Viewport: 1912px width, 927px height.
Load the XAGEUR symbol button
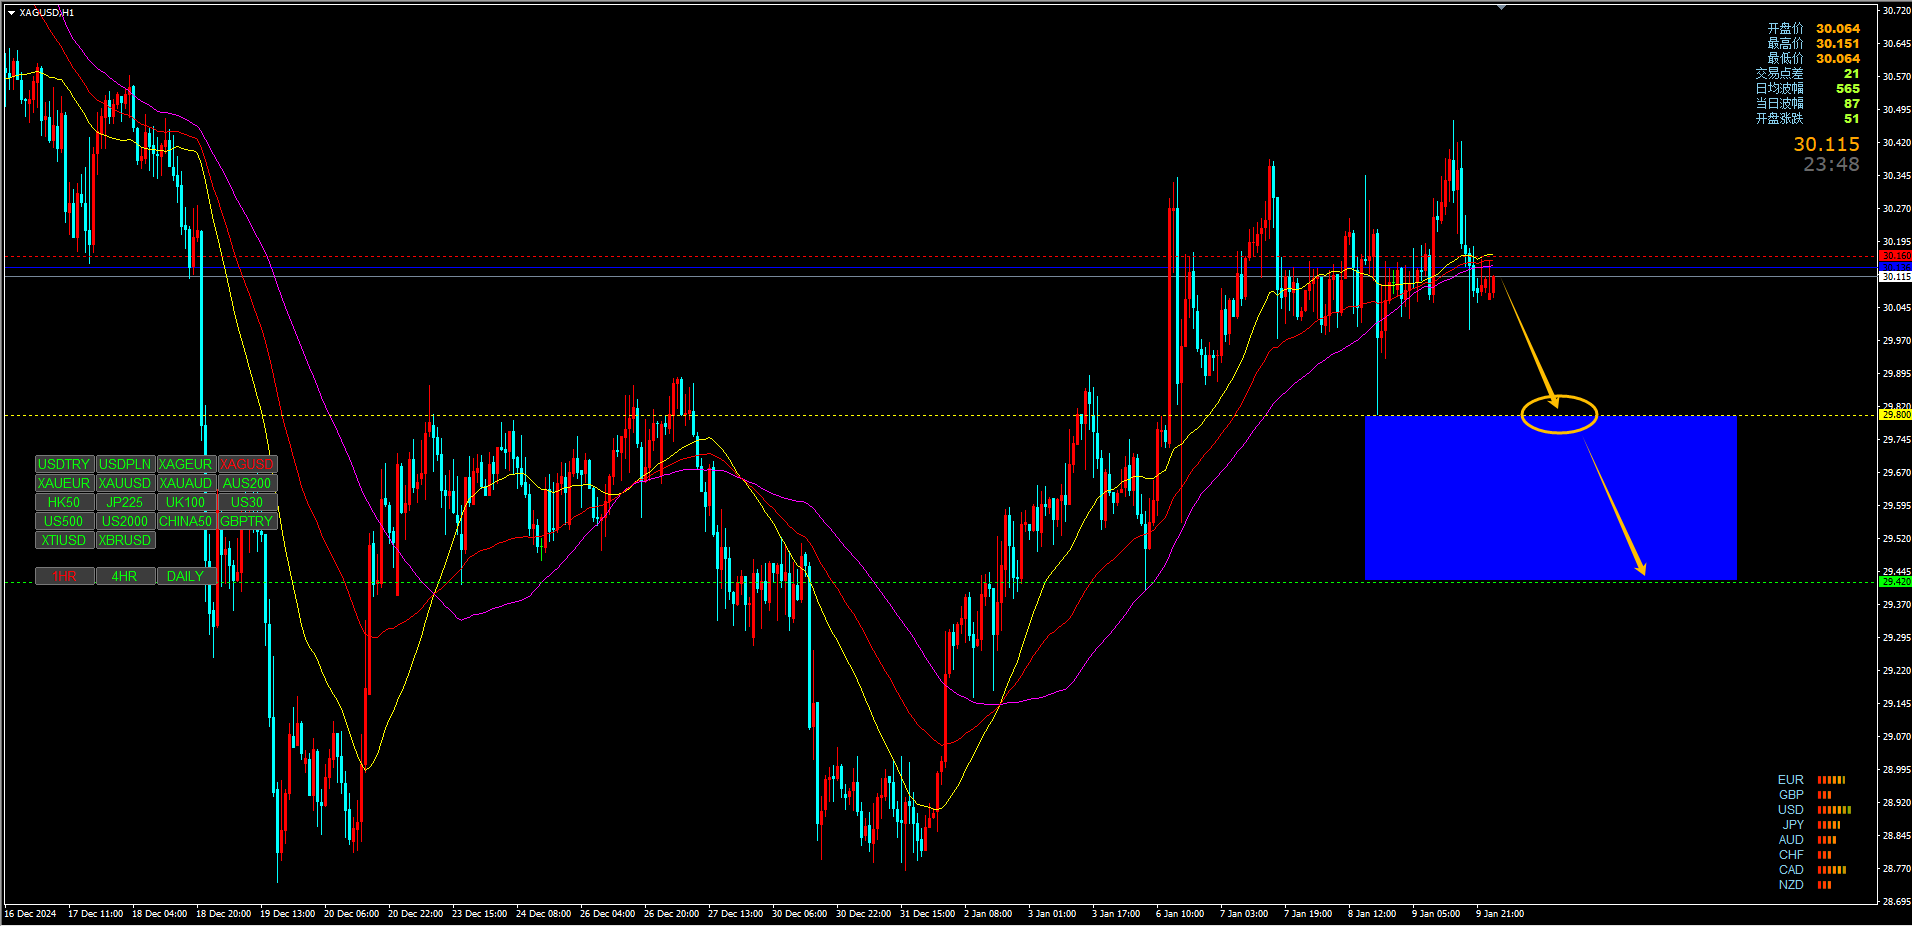186,464
